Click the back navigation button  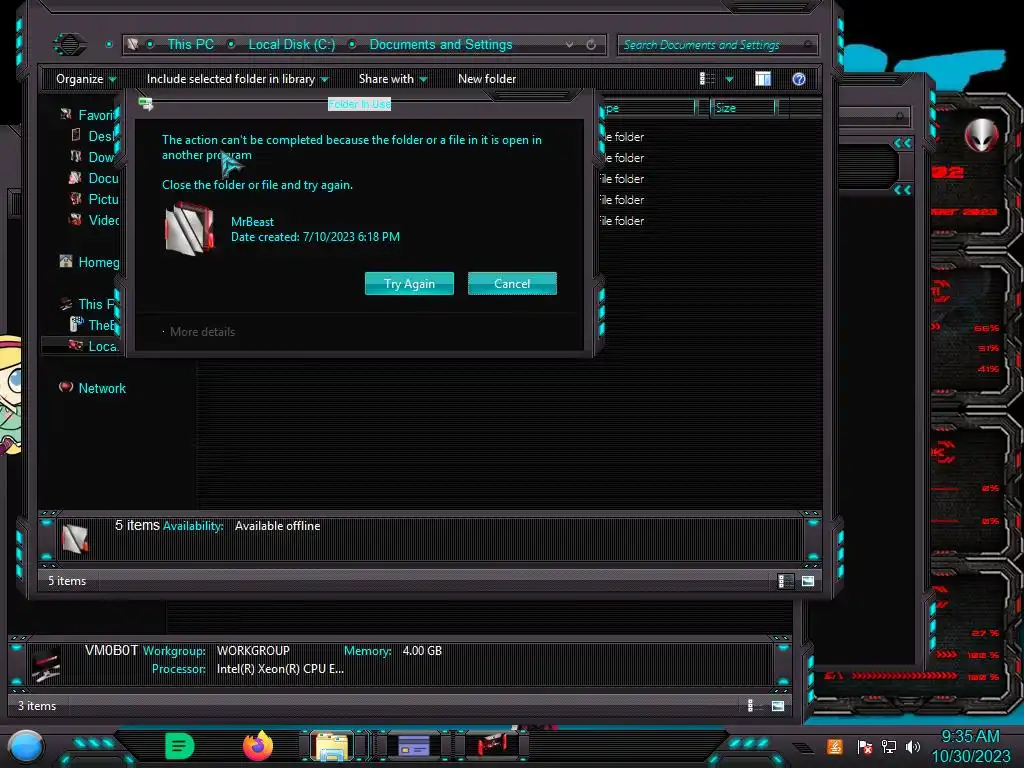click(x=69, y=44)
